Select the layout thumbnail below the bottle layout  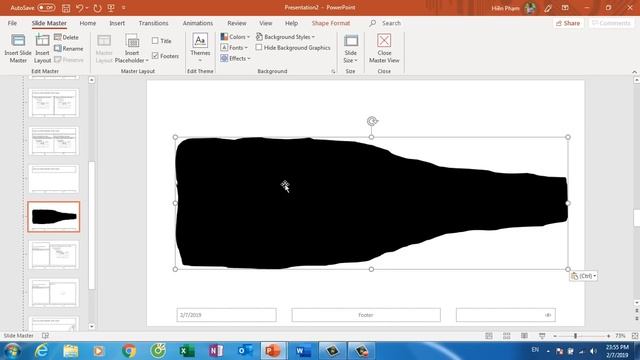coord(54,255)
